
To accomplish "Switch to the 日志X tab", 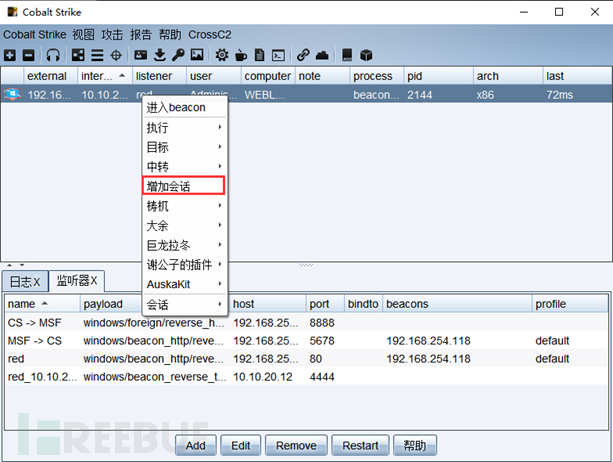I will 25,281.
